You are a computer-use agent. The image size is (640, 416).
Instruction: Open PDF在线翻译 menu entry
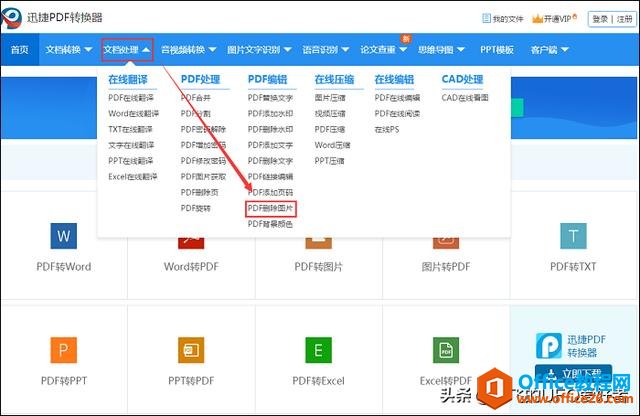tap(131, 98)
